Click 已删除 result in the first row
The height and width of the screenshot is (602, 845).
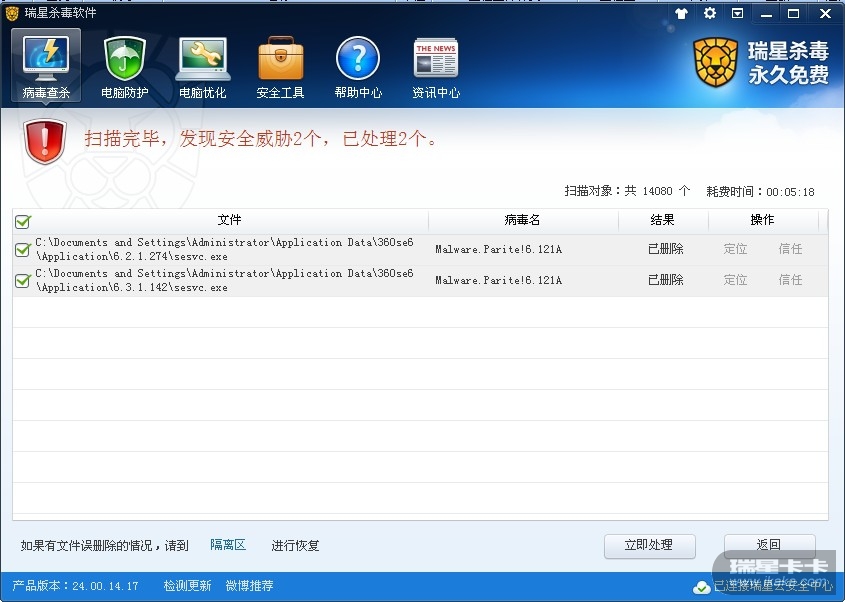666,249
